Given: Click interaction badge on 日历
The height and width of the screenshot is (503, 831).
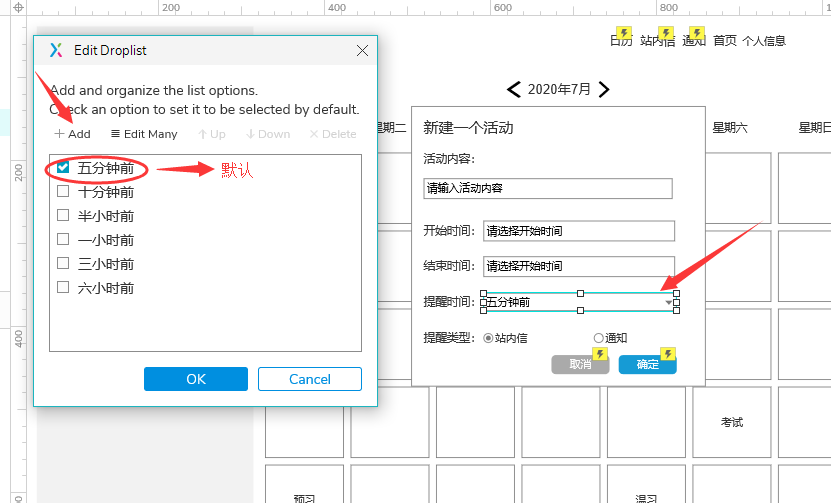Looking at the screenshot, I should (x=623, y=33).
